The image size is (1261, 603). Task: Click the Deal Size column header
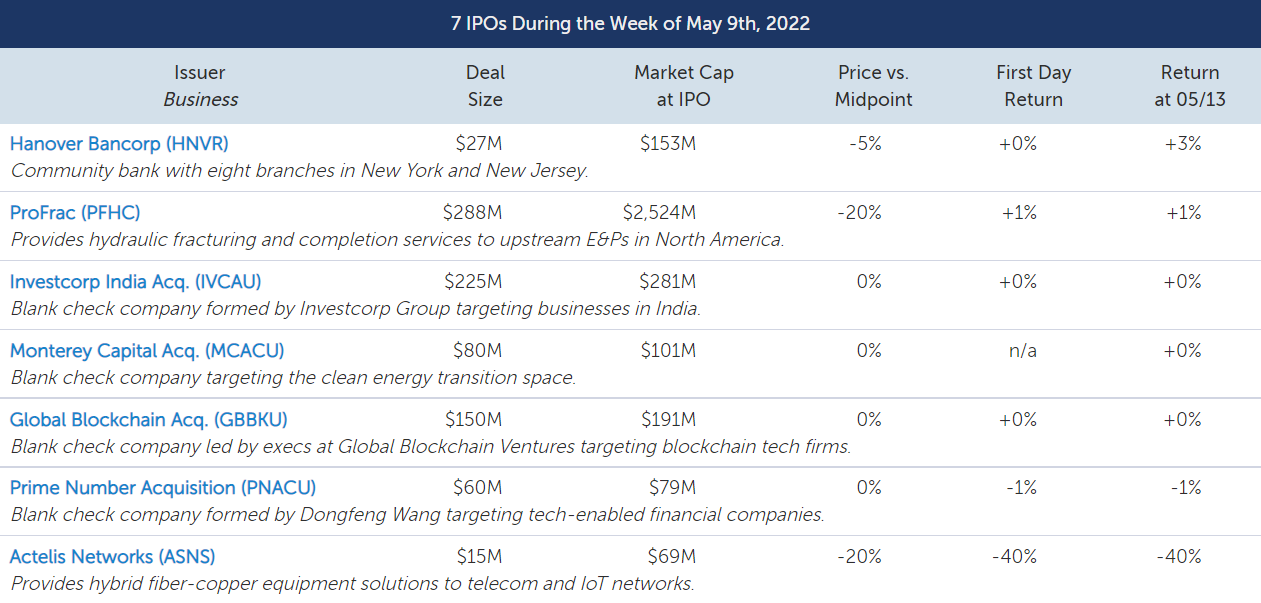click(x=485, y=86)
